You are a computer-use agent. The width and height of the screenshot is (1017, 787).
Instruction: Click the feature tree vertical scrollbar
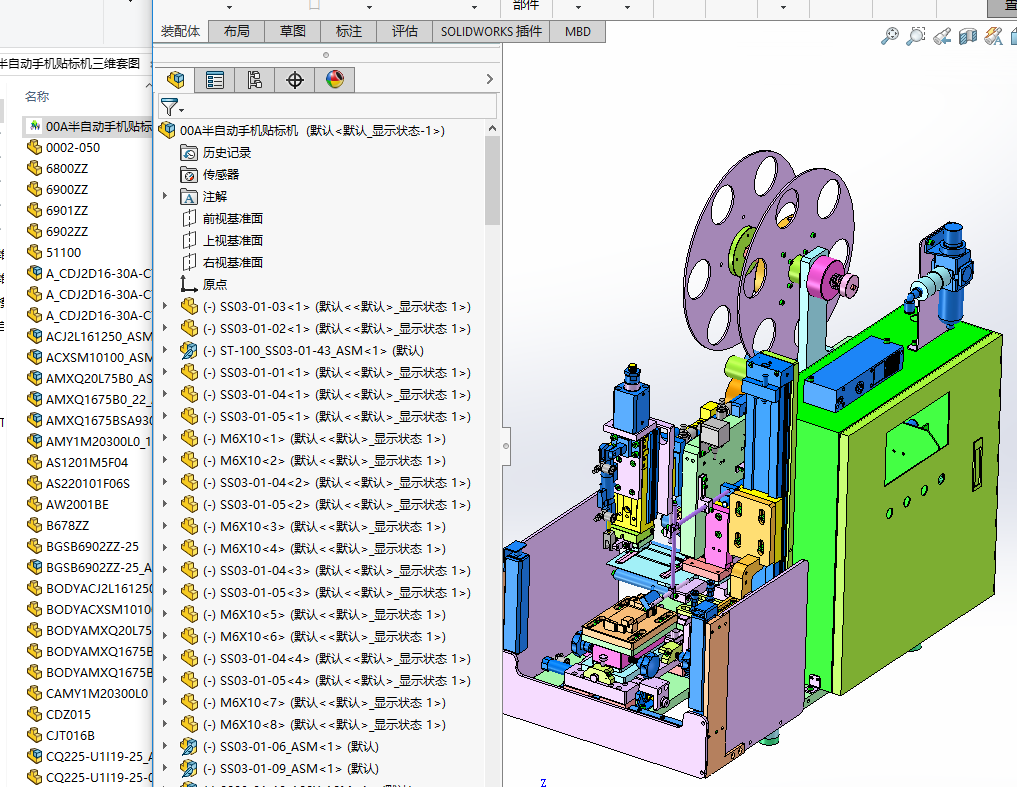(492, 180)
